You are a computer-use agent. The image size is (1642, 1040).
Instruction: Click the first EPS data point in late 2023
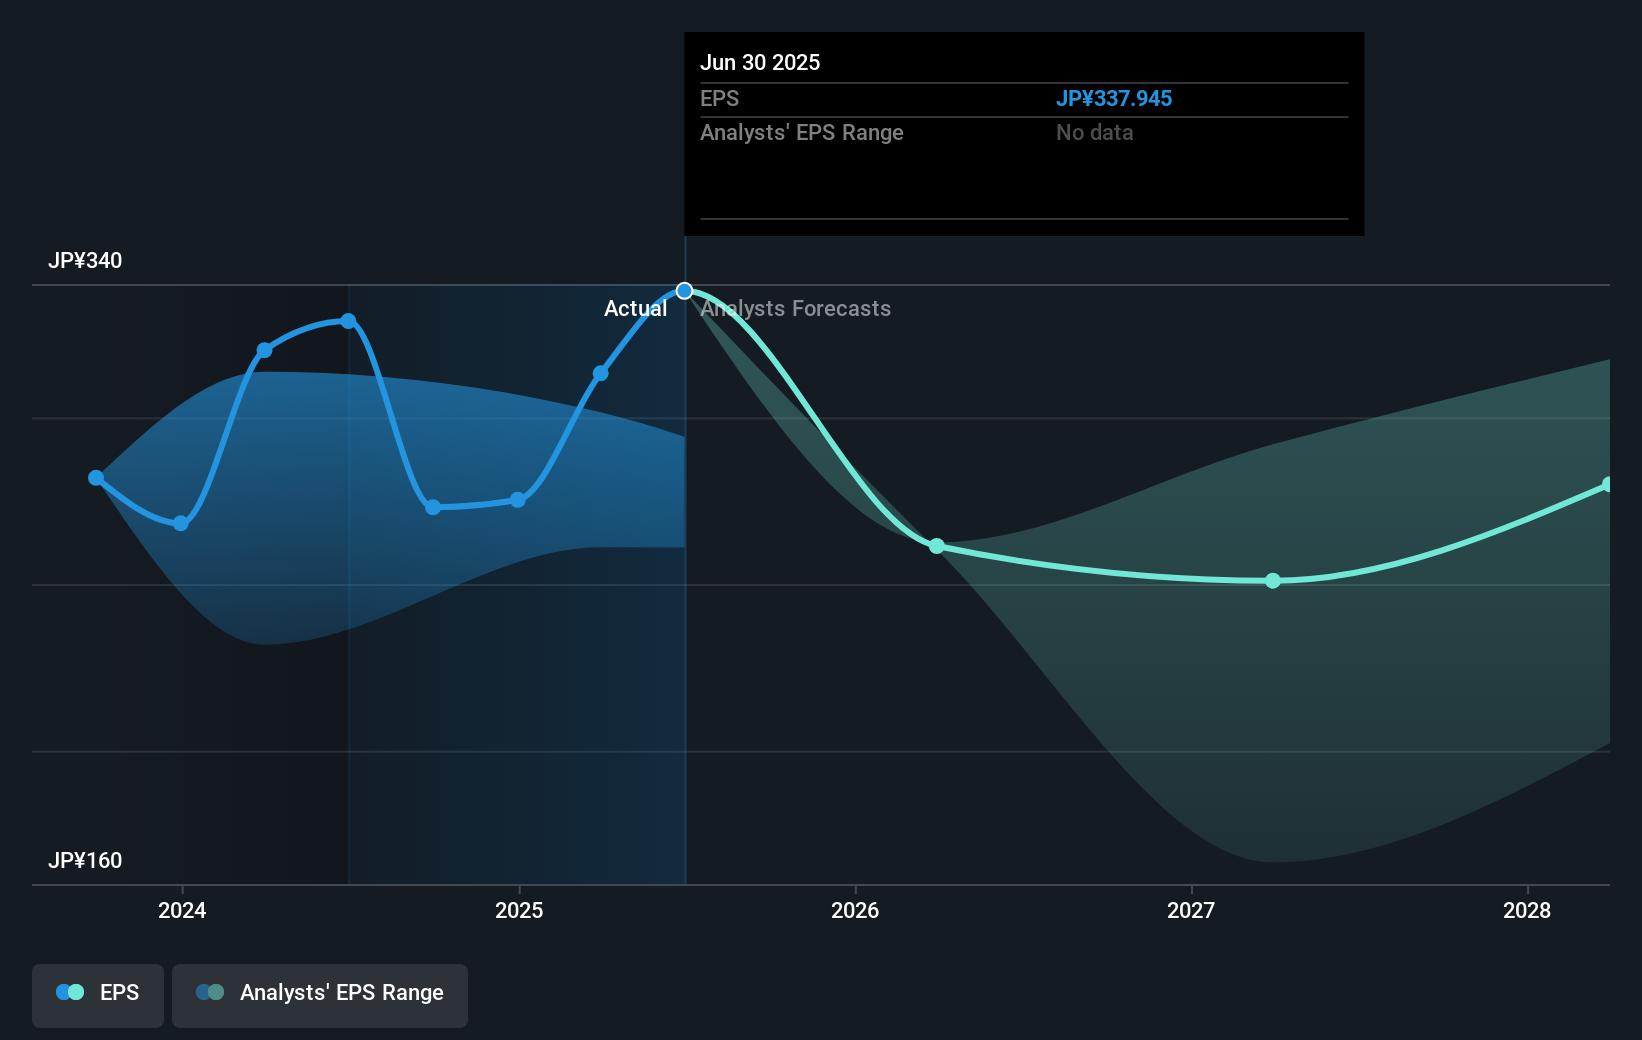coord(96,478)
